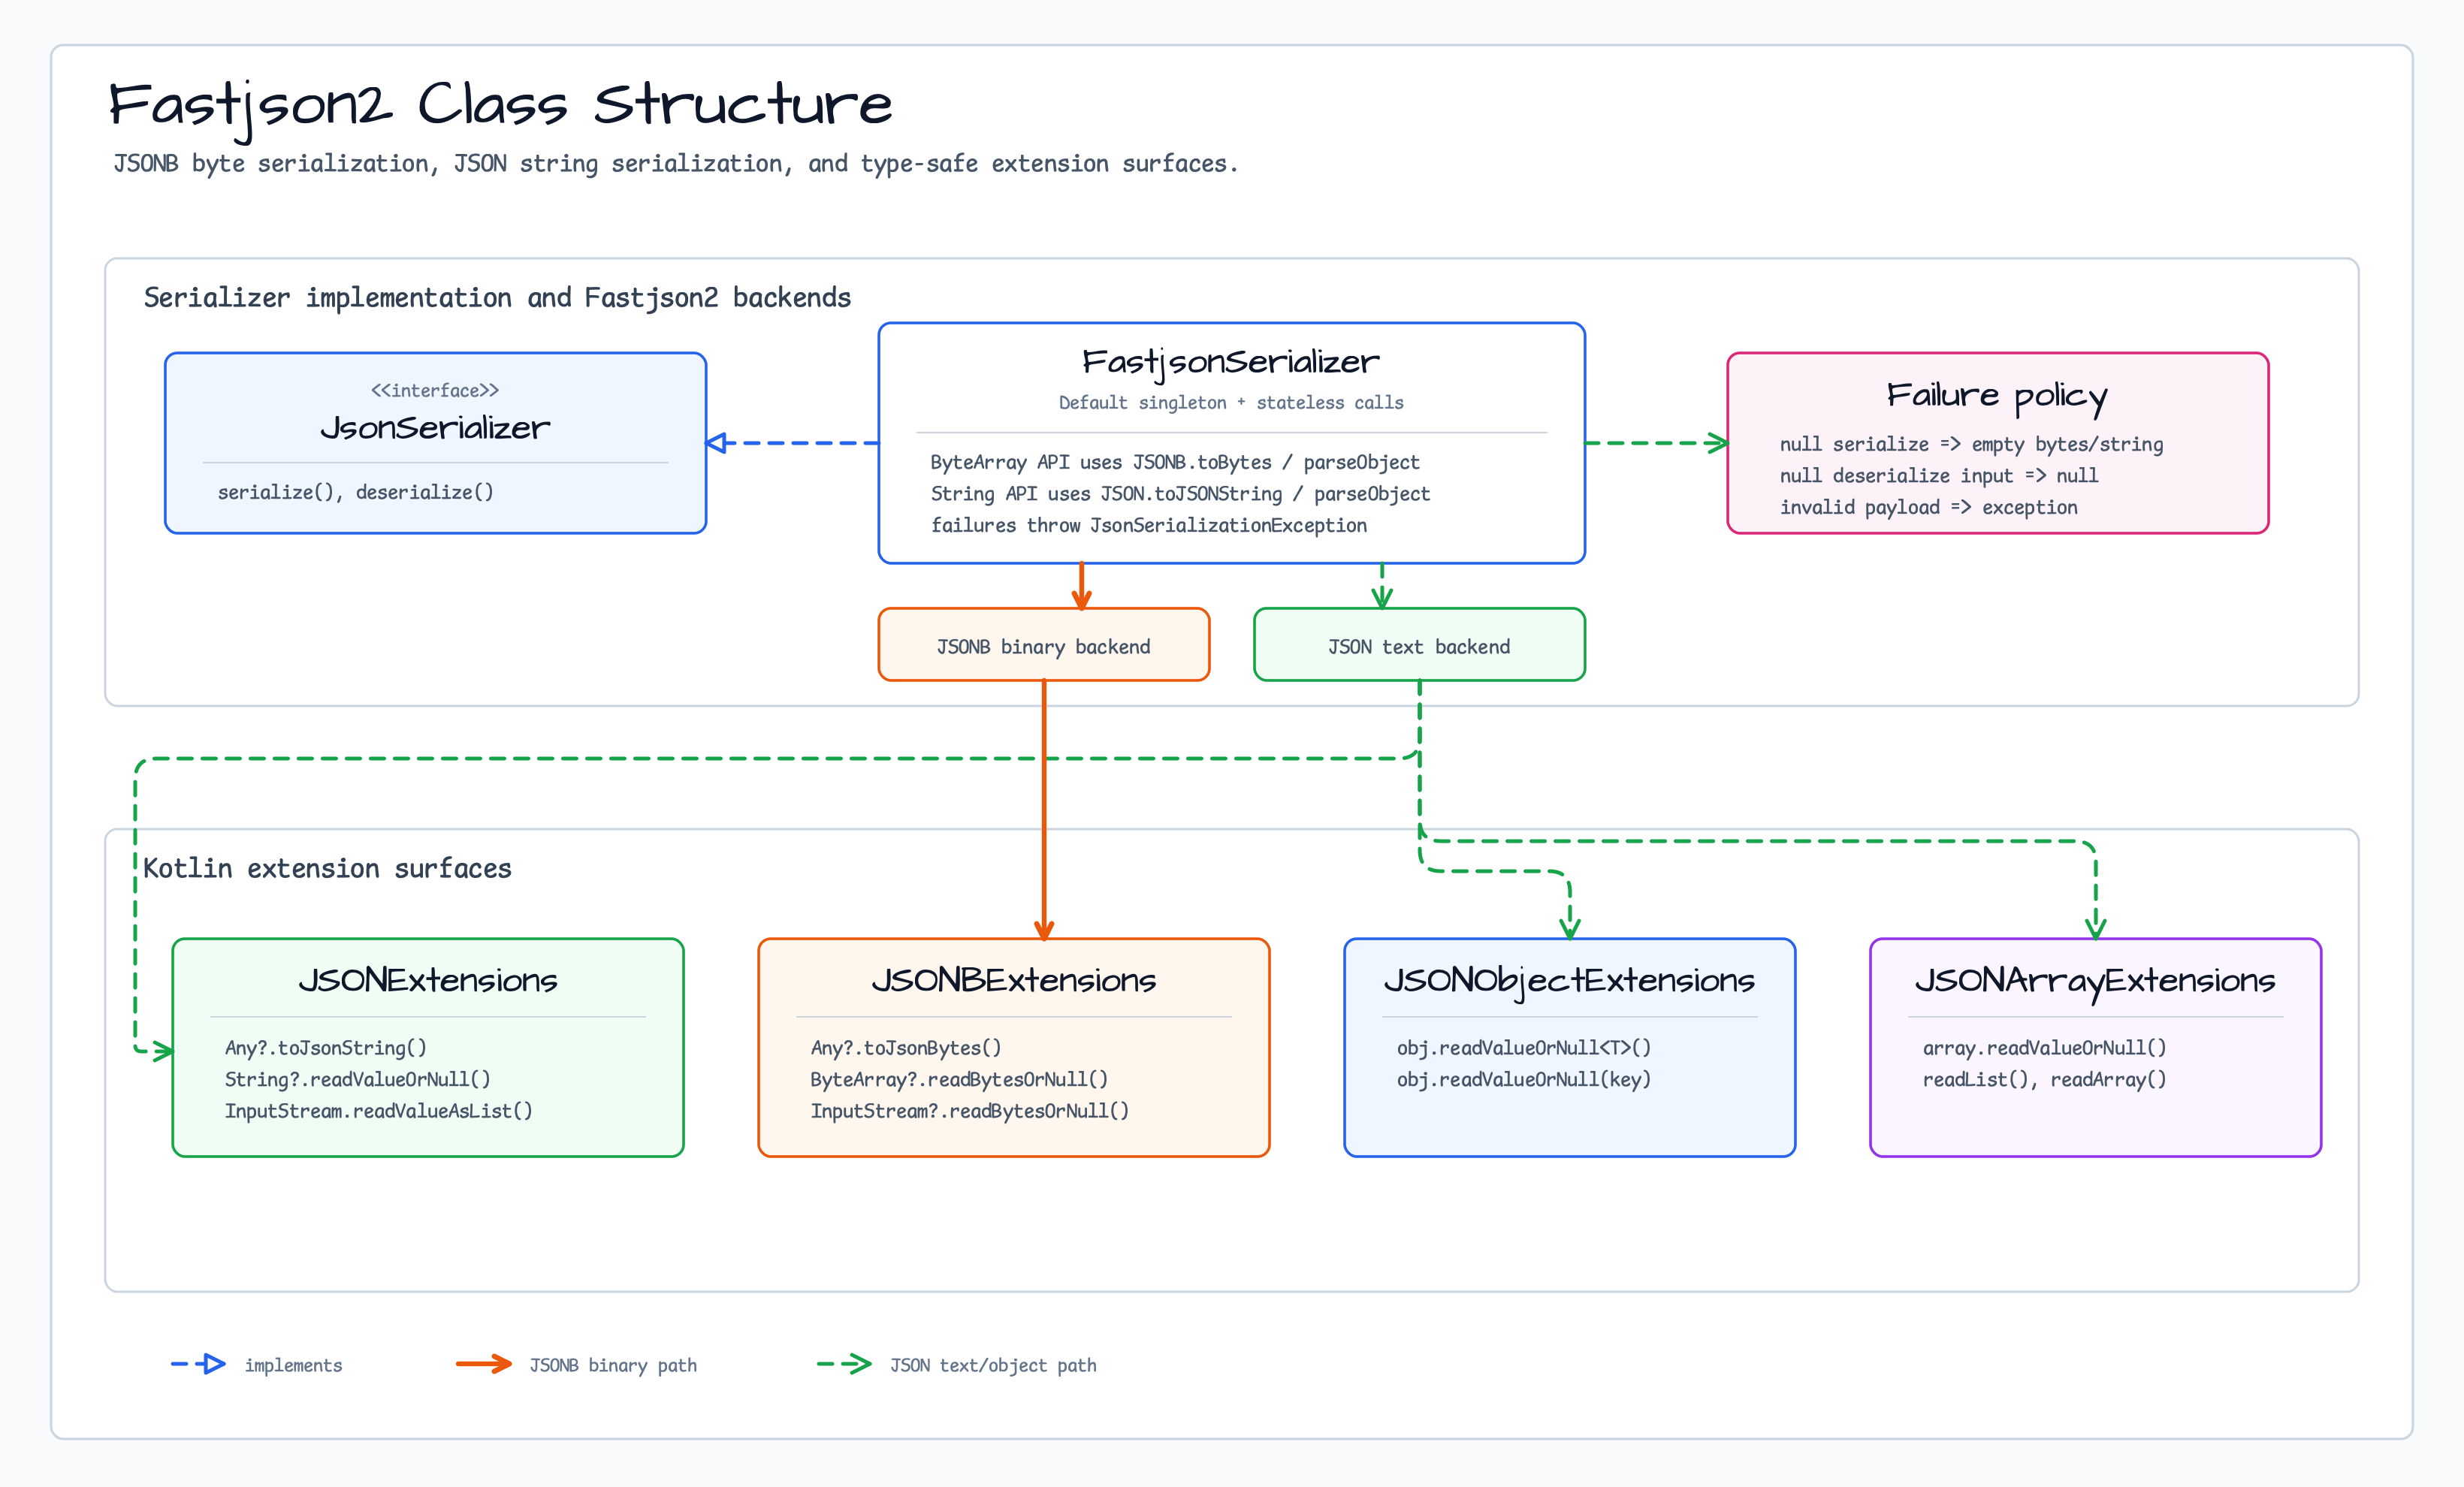
Task: Click 'invalid payload => exception' line
Action: point(1928,508)
